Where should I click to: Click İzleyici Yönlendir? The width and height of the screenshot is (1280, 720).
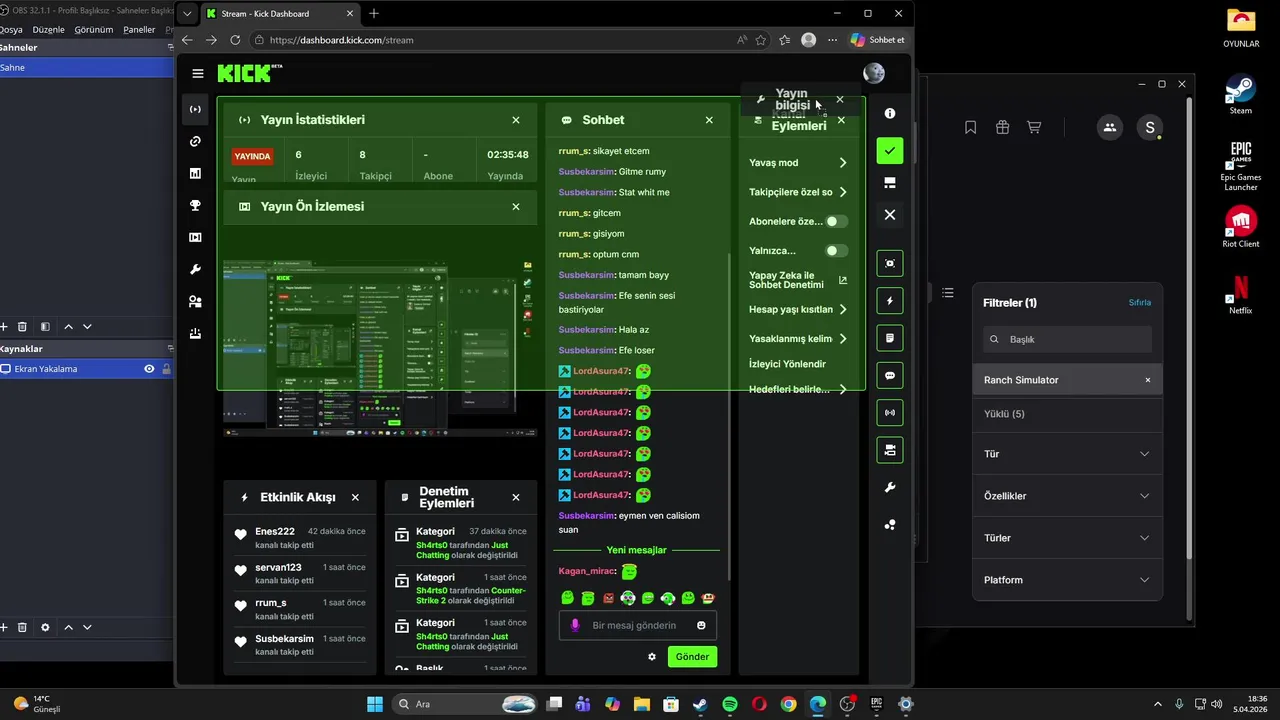click(788, 364)
